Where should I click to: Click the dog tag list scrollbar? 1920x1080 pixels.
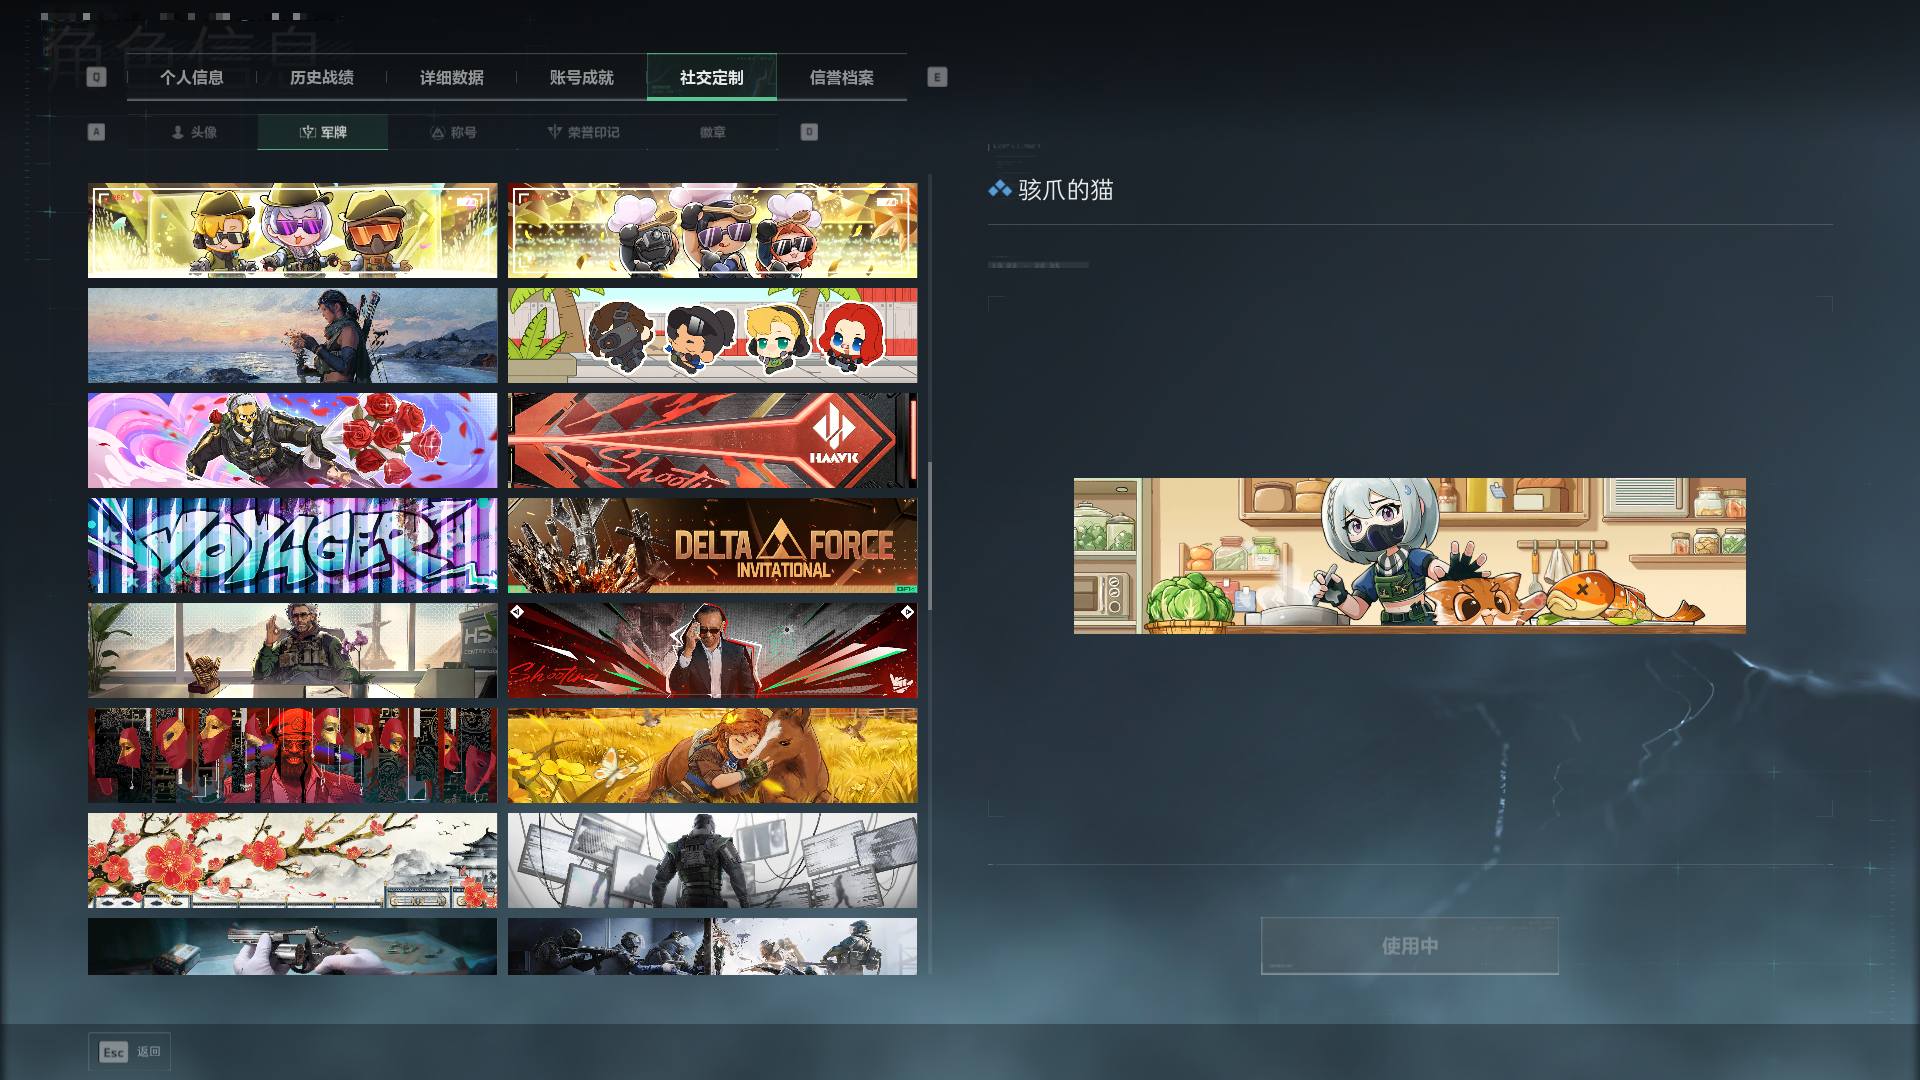coord(930,536)
